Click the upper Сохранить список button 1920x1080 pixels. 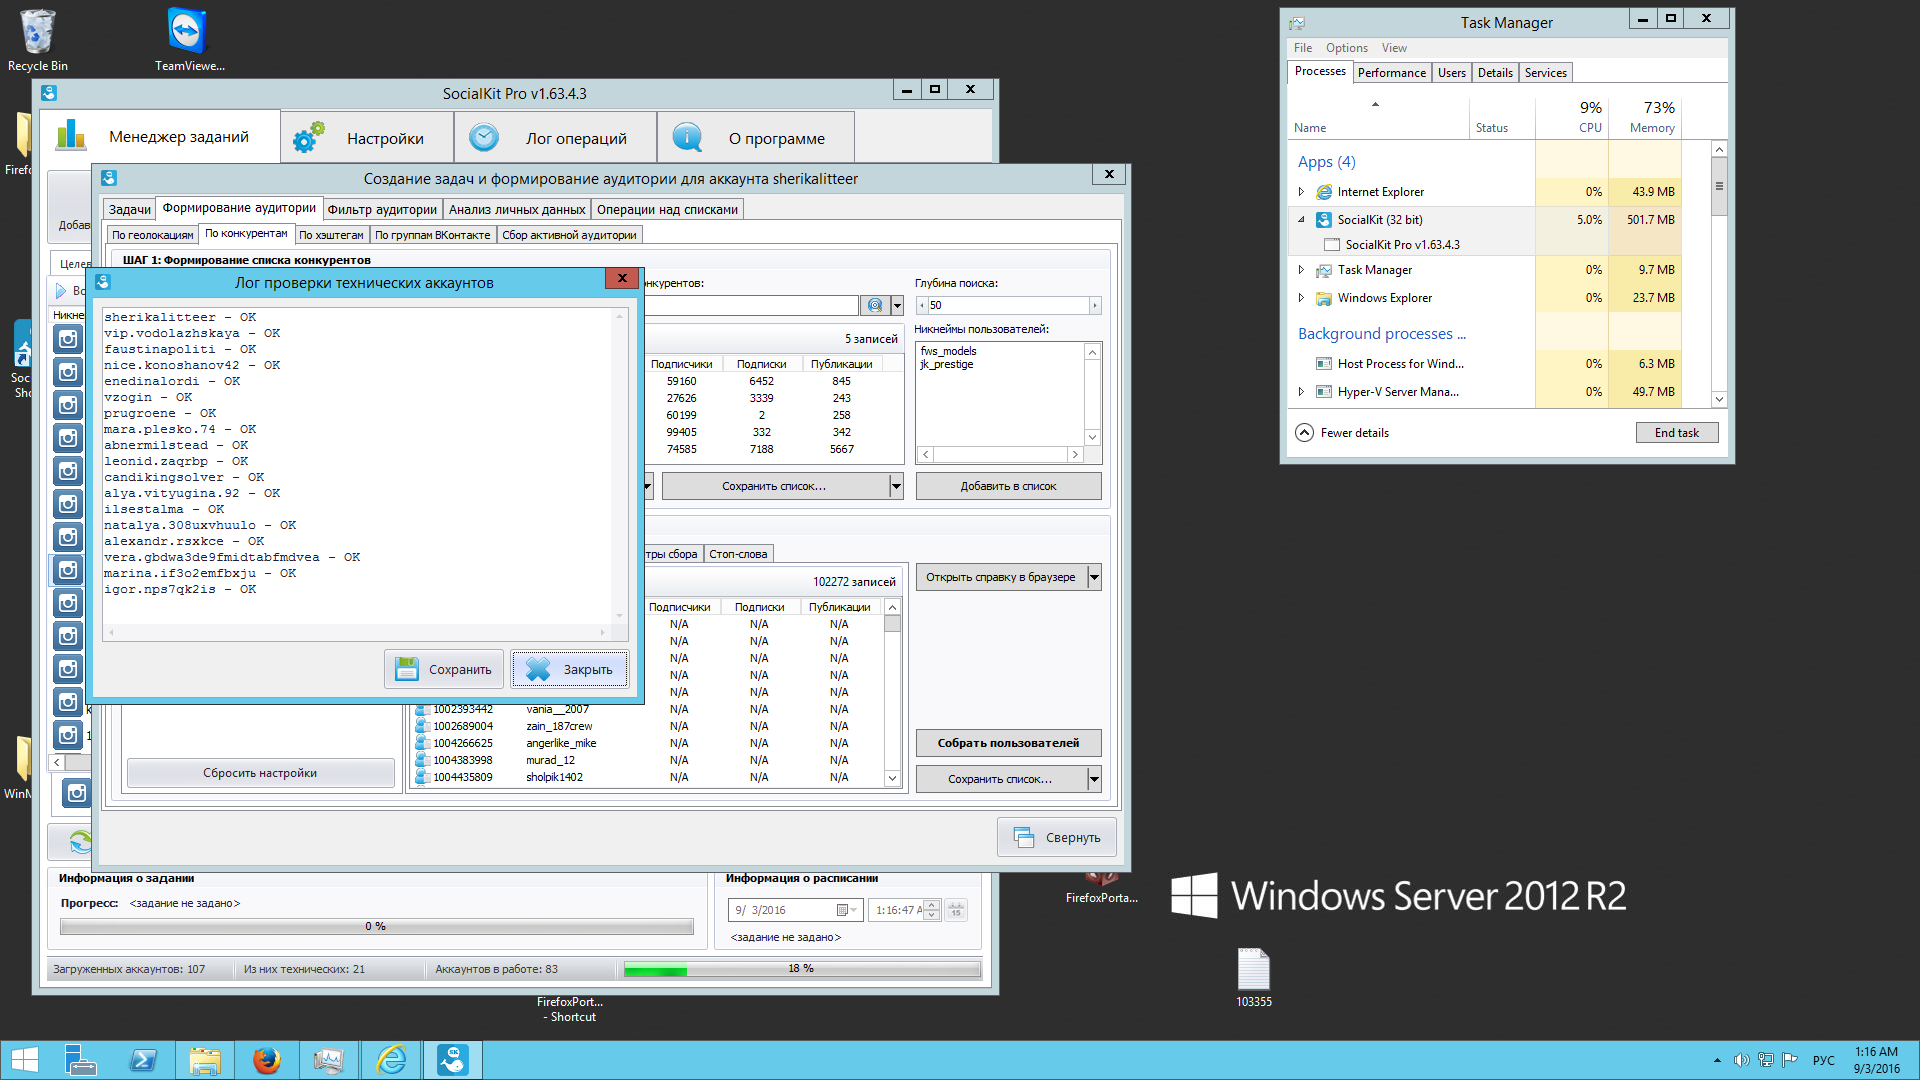775,486
